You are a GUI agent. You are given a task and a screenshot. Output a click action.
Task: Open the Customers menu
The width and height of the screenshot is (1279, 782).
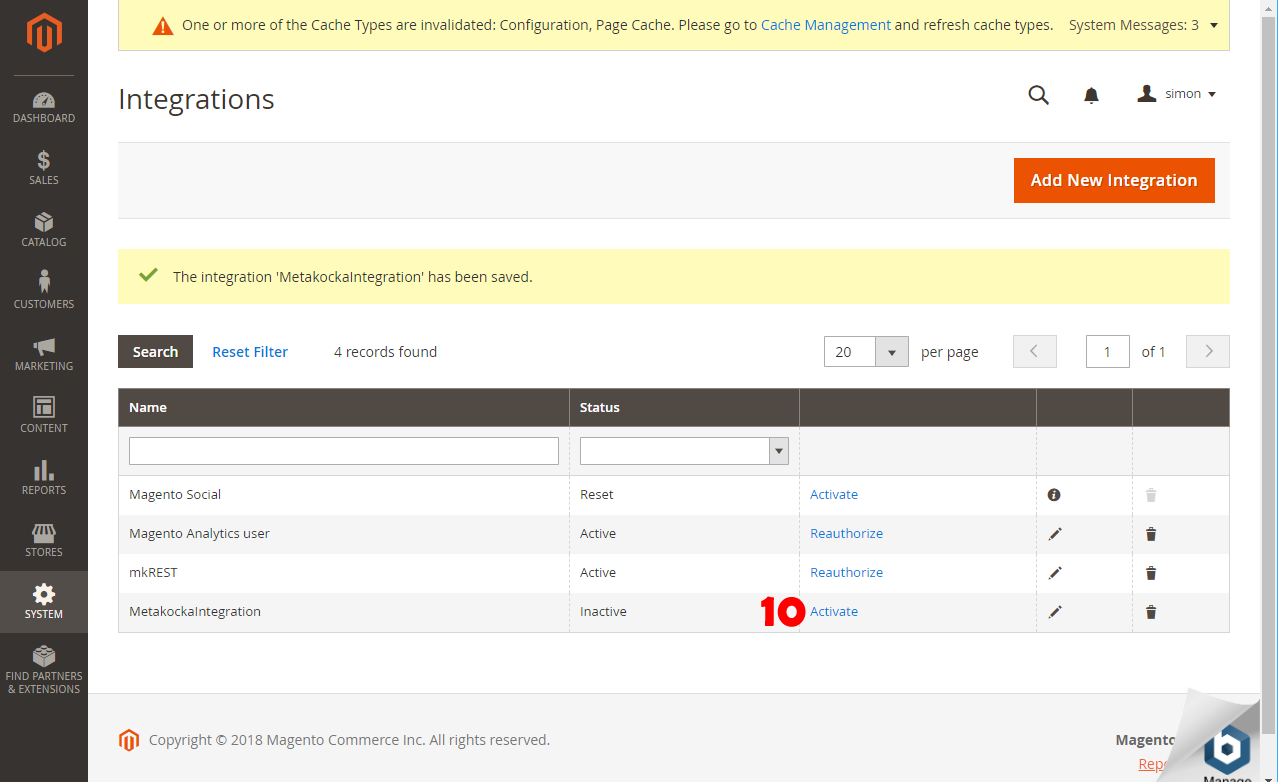[44, 292]
